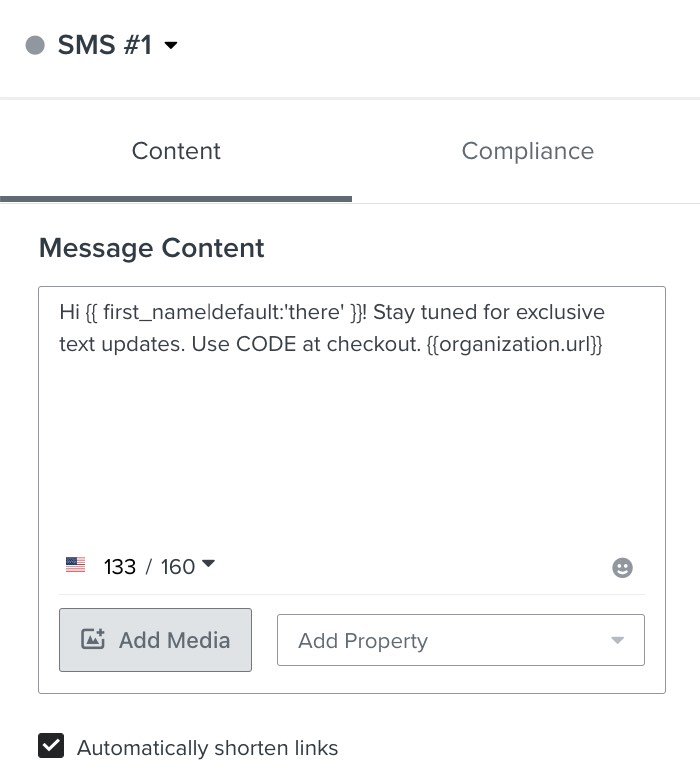The height and width of the screenshot is (784, 700).
Task: Click the 133 / 160 character count
Action: [x=149, y=567]
